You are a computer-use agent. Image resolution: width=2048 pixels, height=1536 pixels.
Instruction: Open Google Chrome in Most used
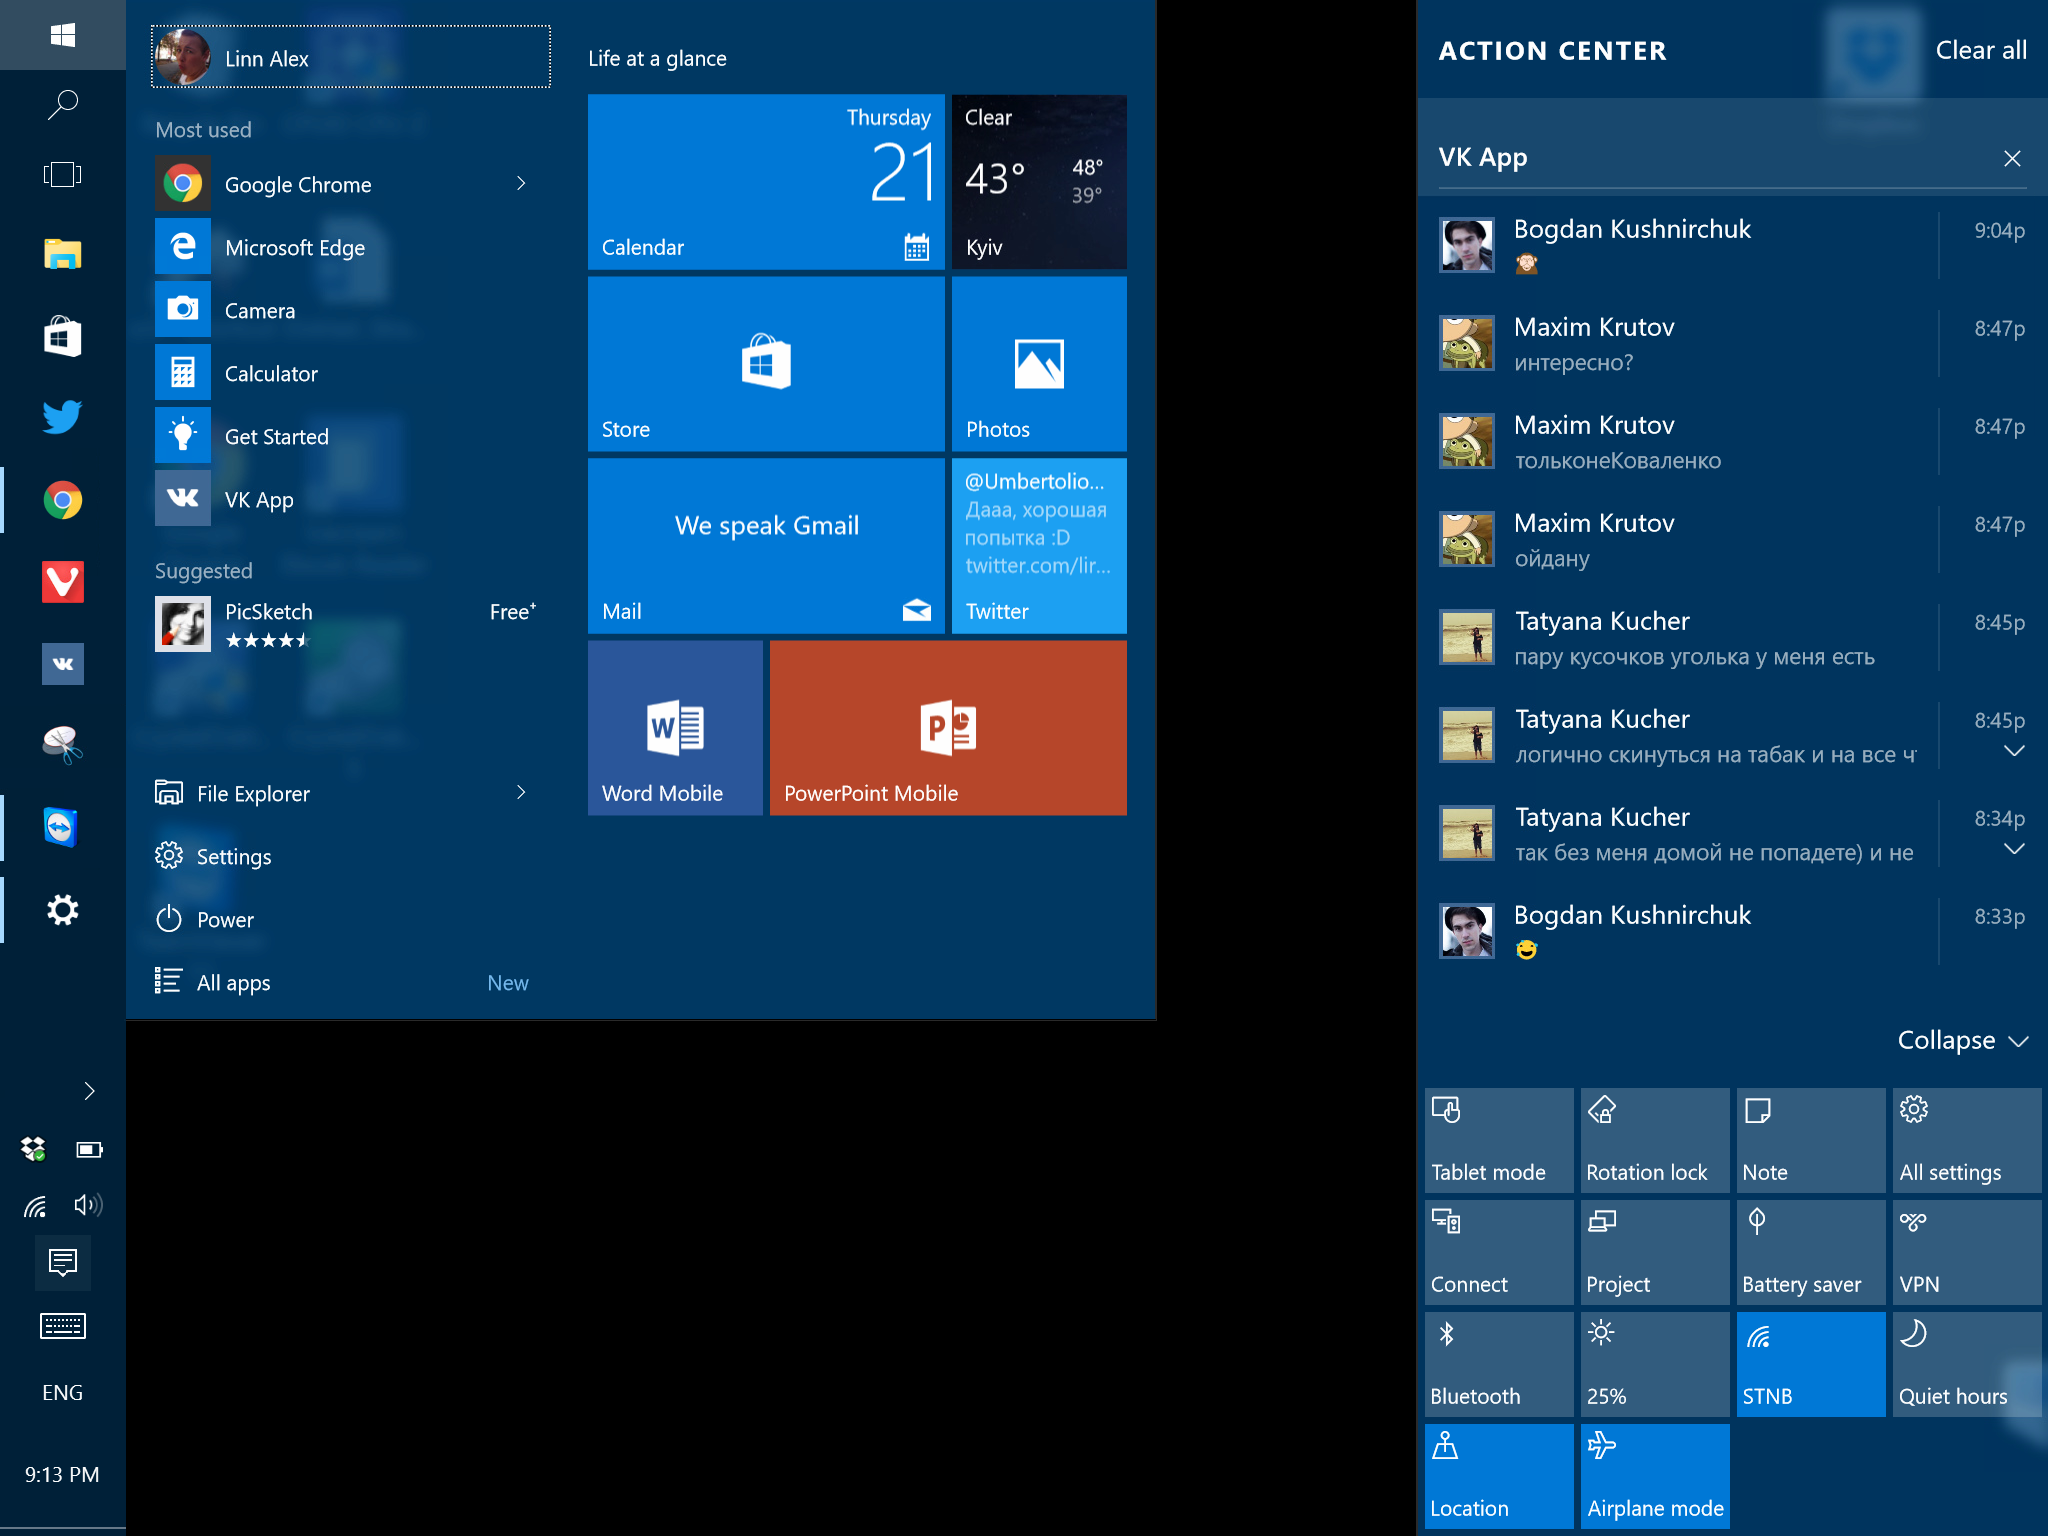(x=352, y=184)
